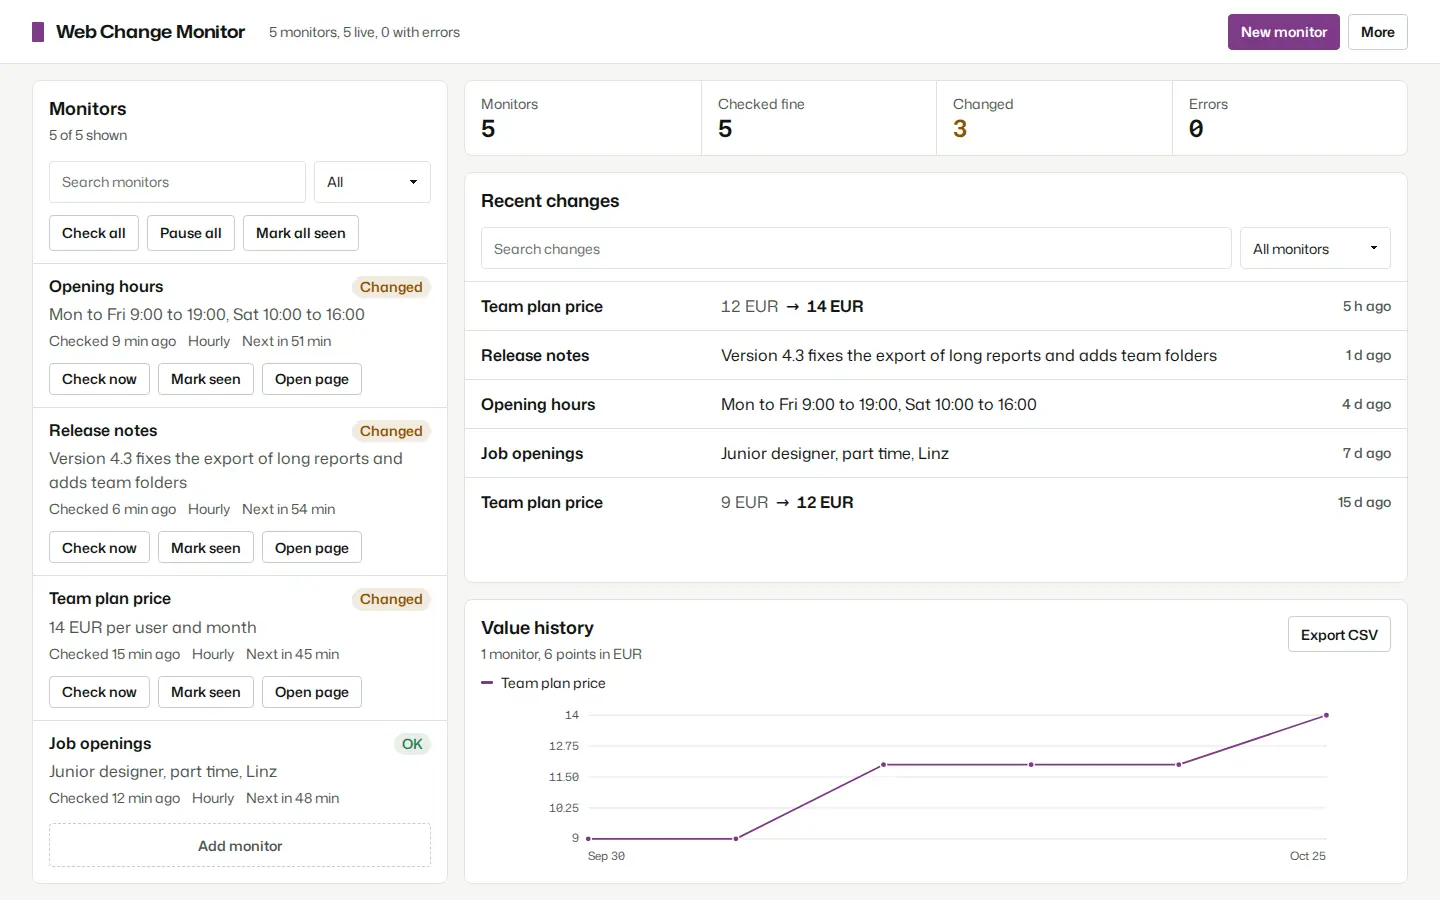Click the OK badge on Job openings
1440x900 pixels.
pos(412,744)
